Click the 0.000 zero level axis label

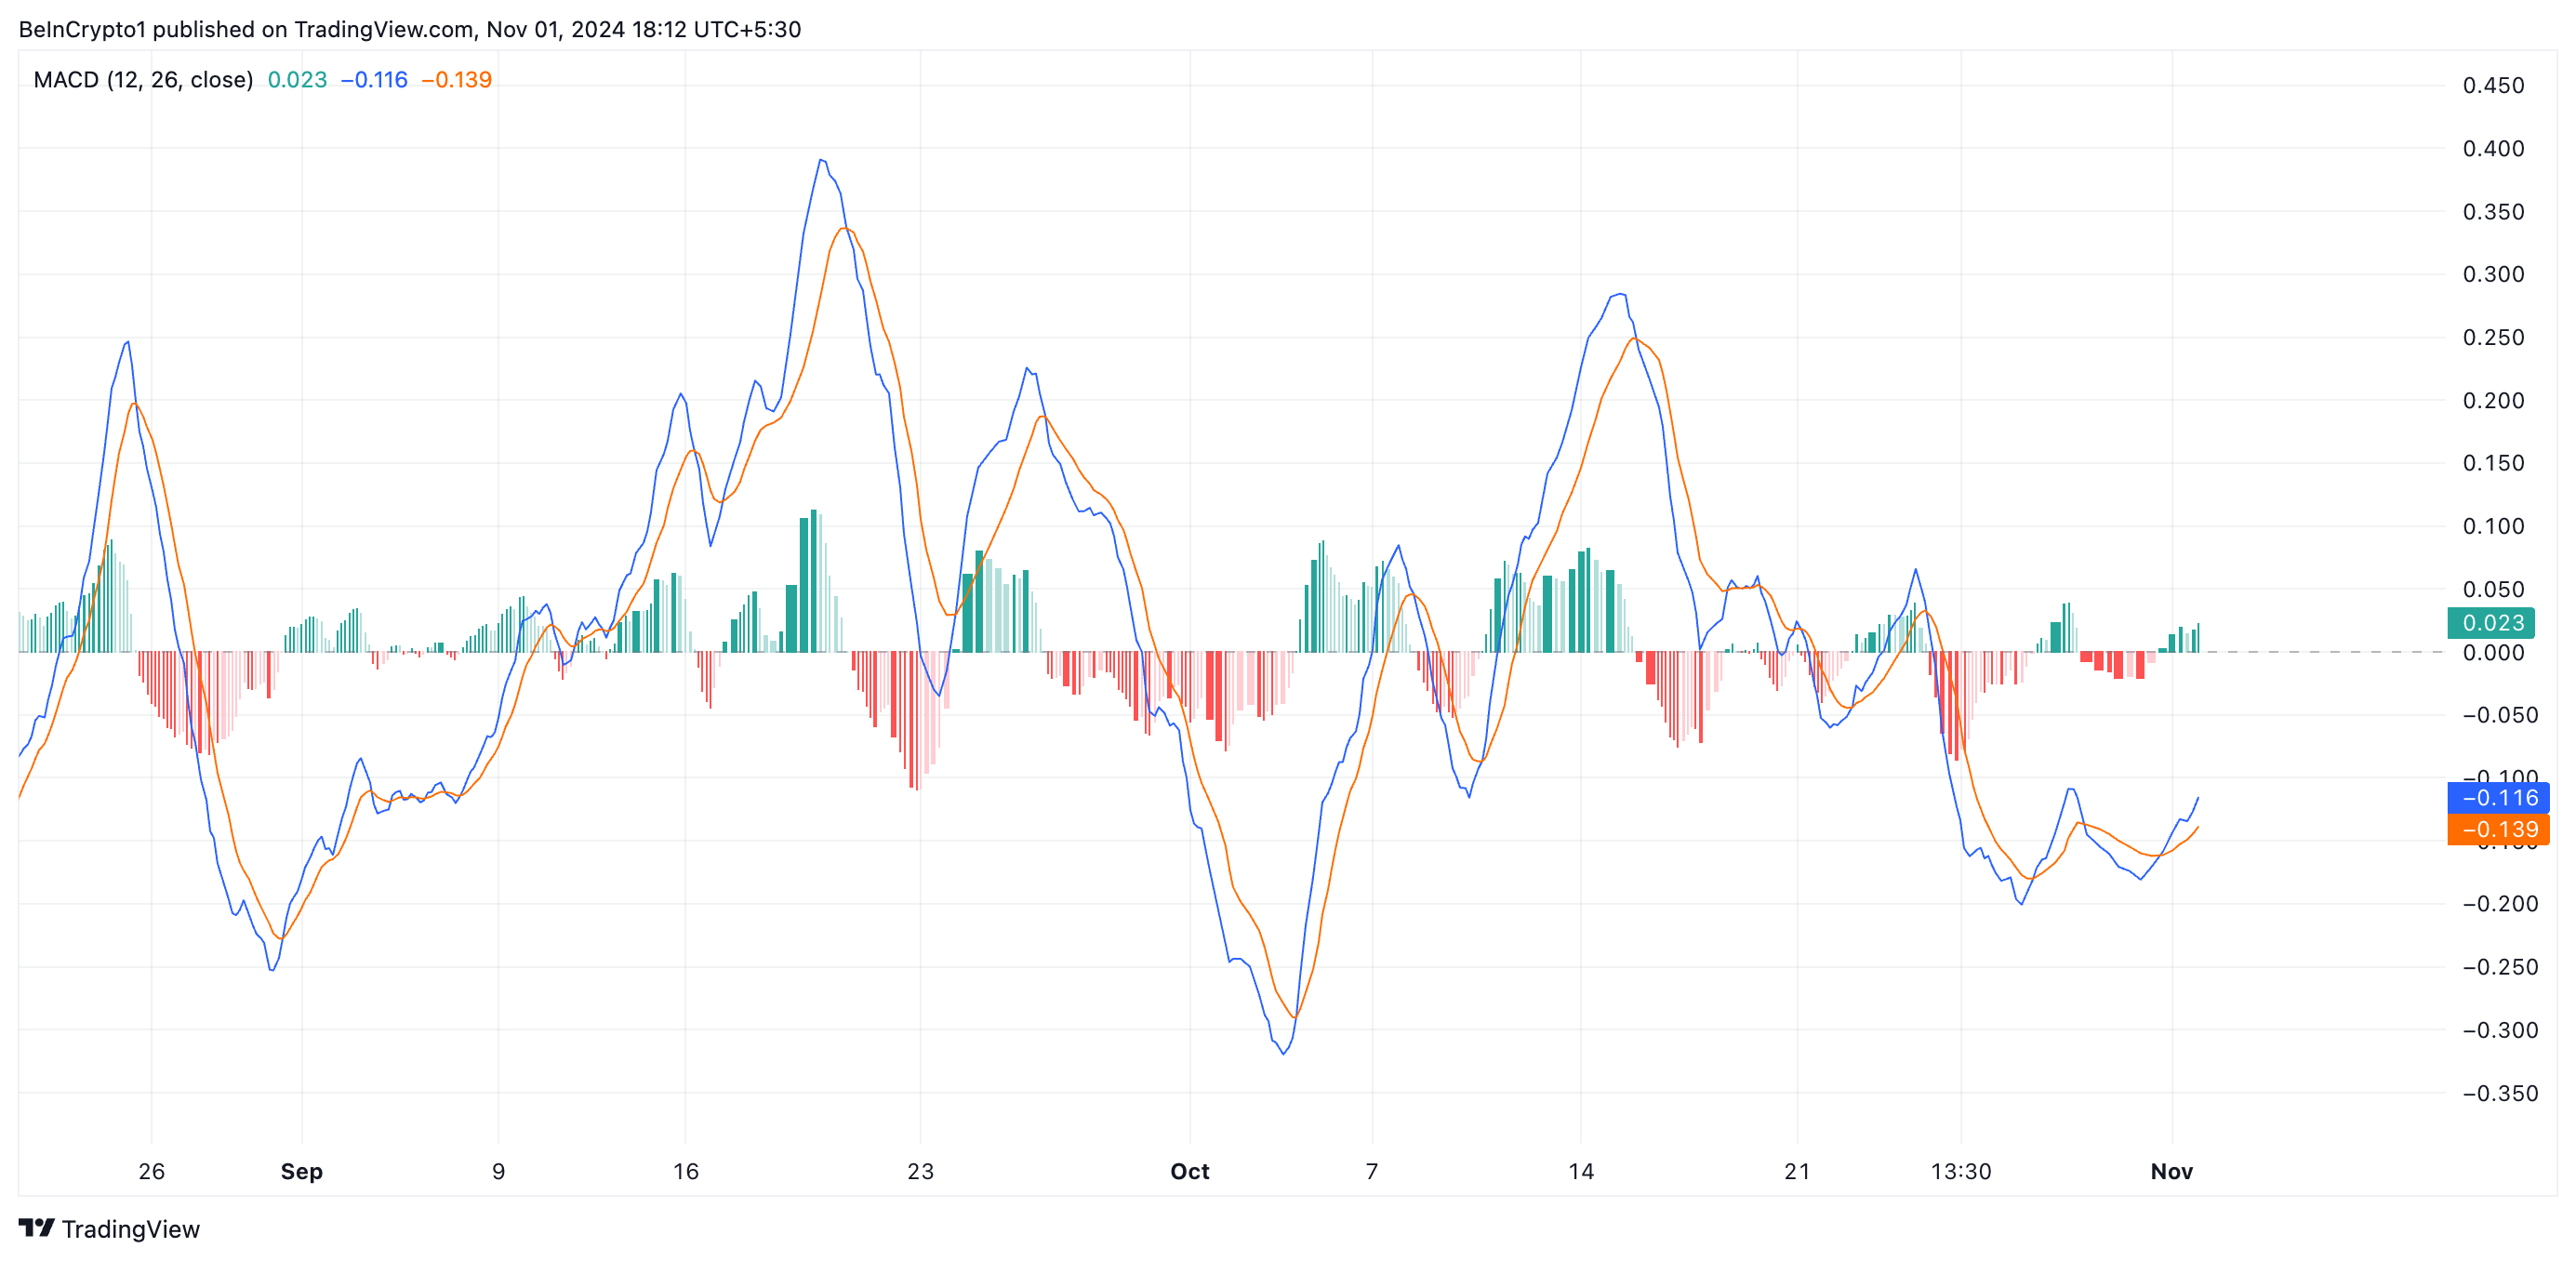[2493, 653]
